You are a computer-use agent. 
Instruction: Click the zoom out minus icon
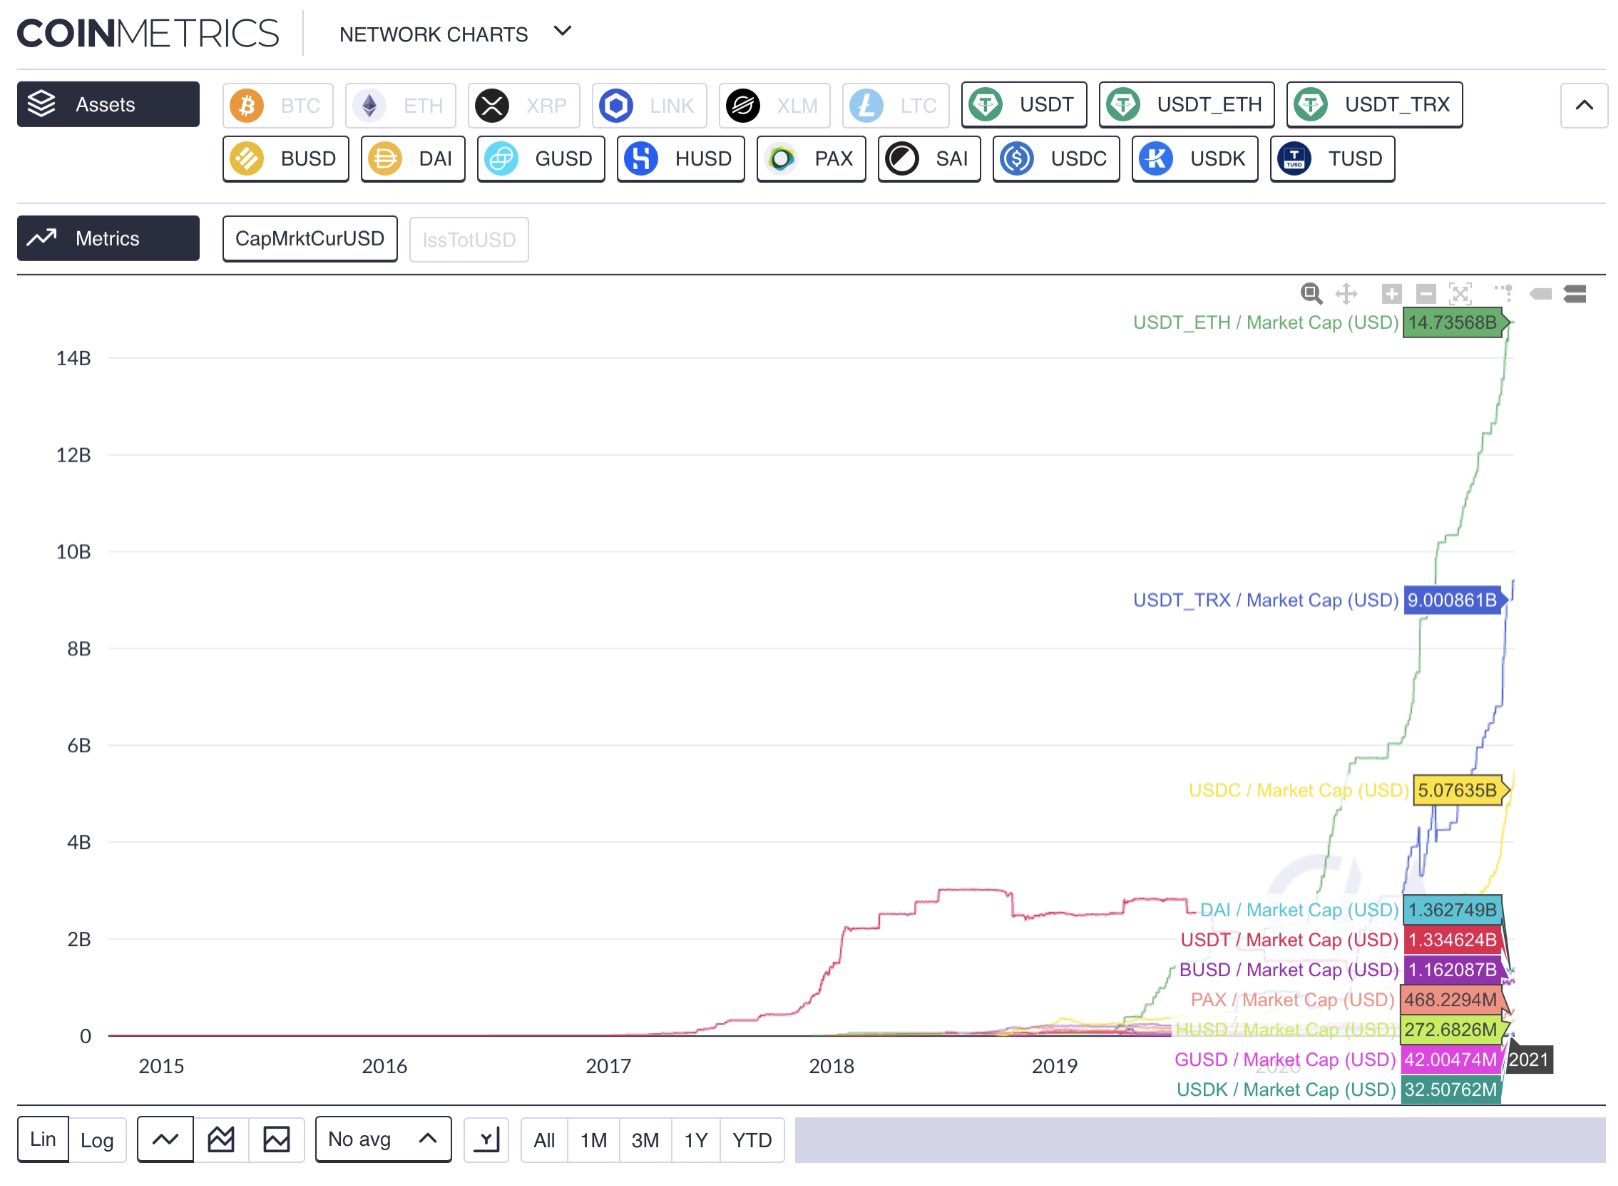[x=1426, y=293]
